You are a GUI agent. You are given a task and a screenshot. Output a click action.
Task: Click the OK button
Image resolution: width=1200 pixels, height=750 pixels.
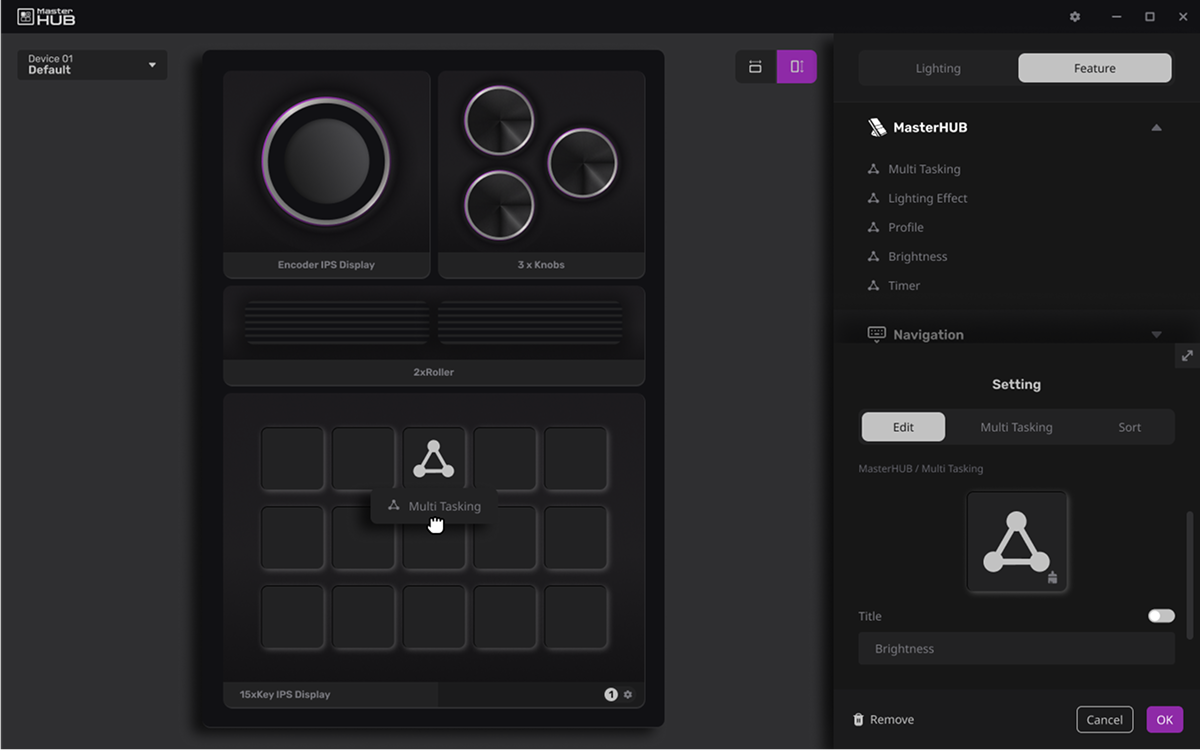tap(1165, 720)
